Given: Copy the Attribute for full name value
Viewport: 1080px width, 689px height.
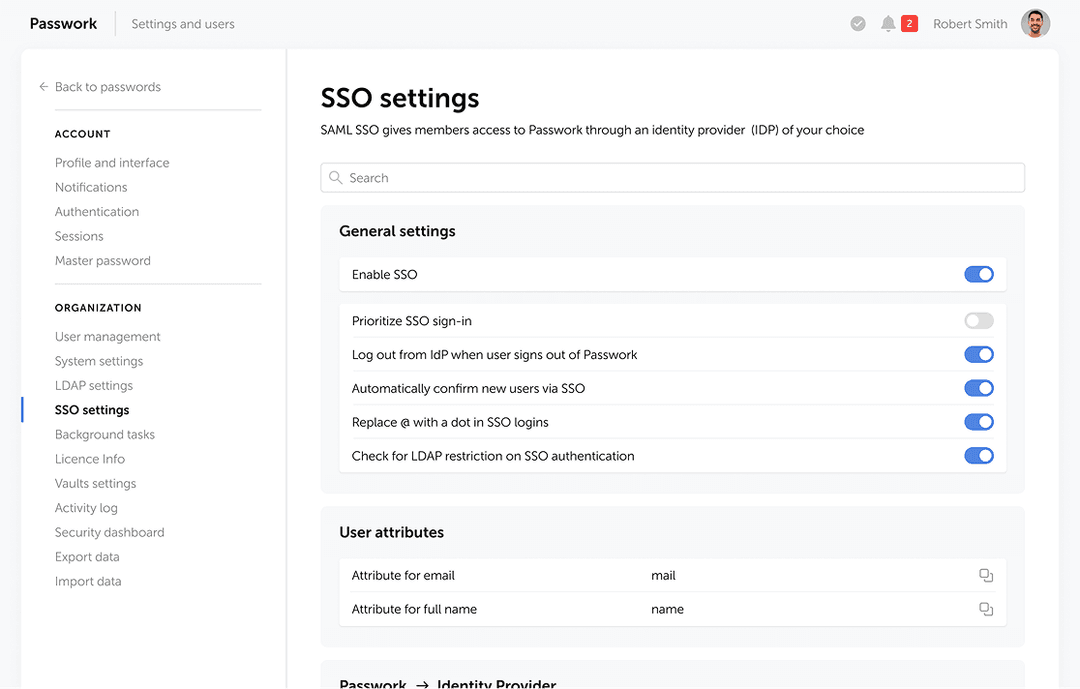Looking at the screenshot, I should pos(986,609).
